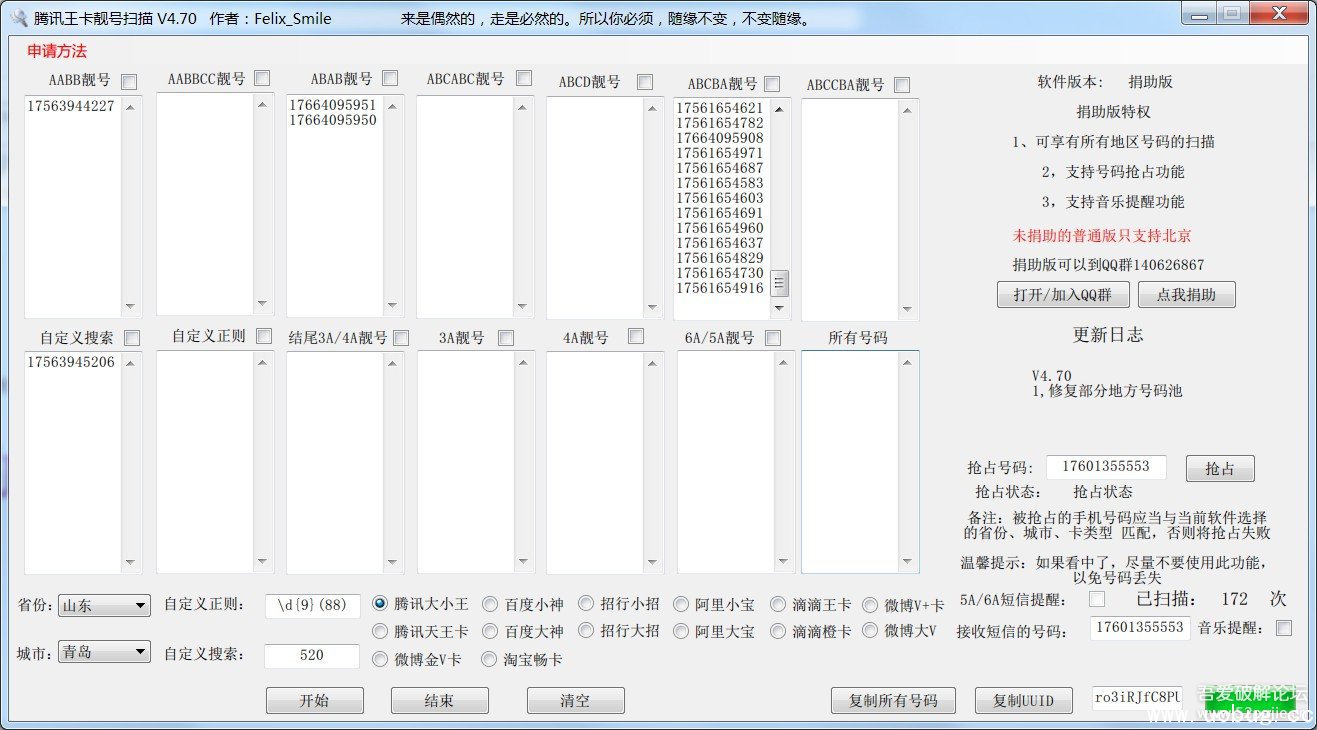Toggle the 自定义搜索 checkbox
This screenshot has width=1317, height=730.
coord(132,338)
